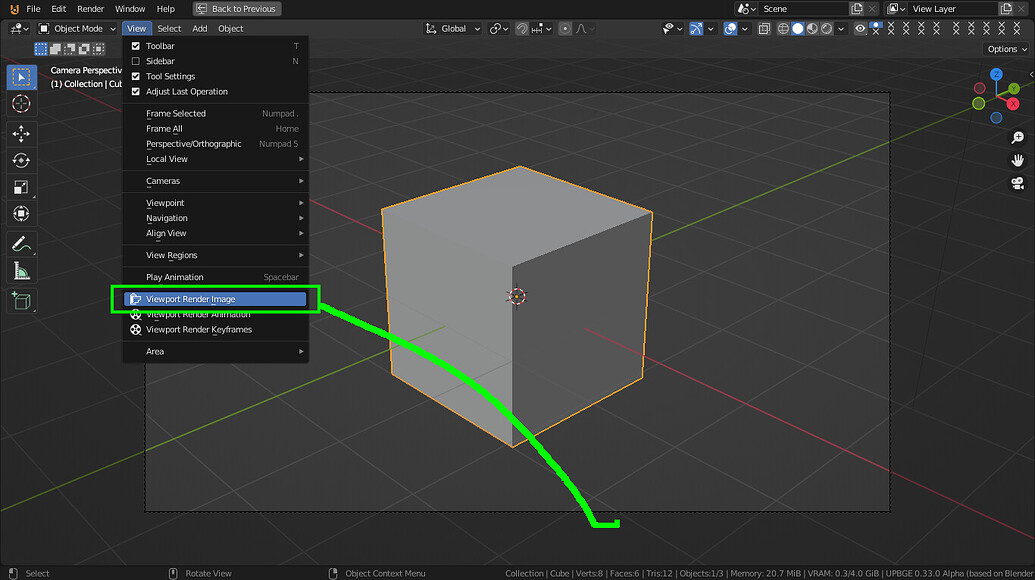
Task: Click the Zoom magnifier viewport icon
Action: [x=1017, y=138]
